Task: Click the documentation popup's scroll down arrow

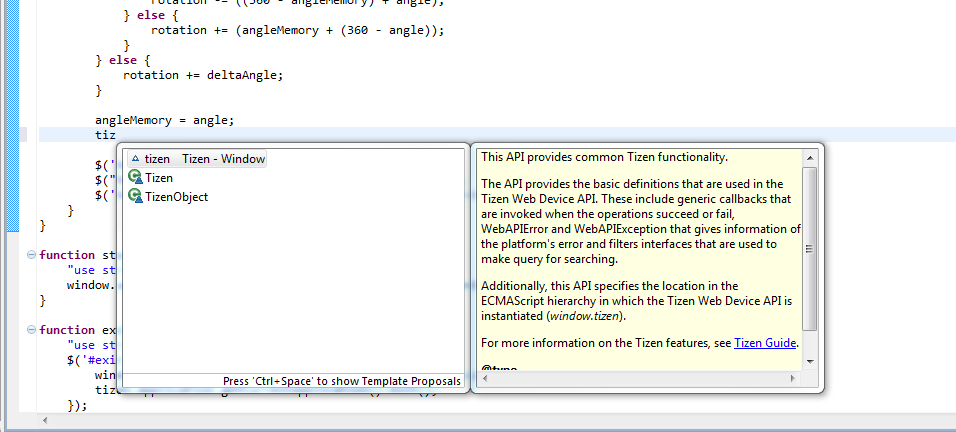Action: tap(810, 361)
